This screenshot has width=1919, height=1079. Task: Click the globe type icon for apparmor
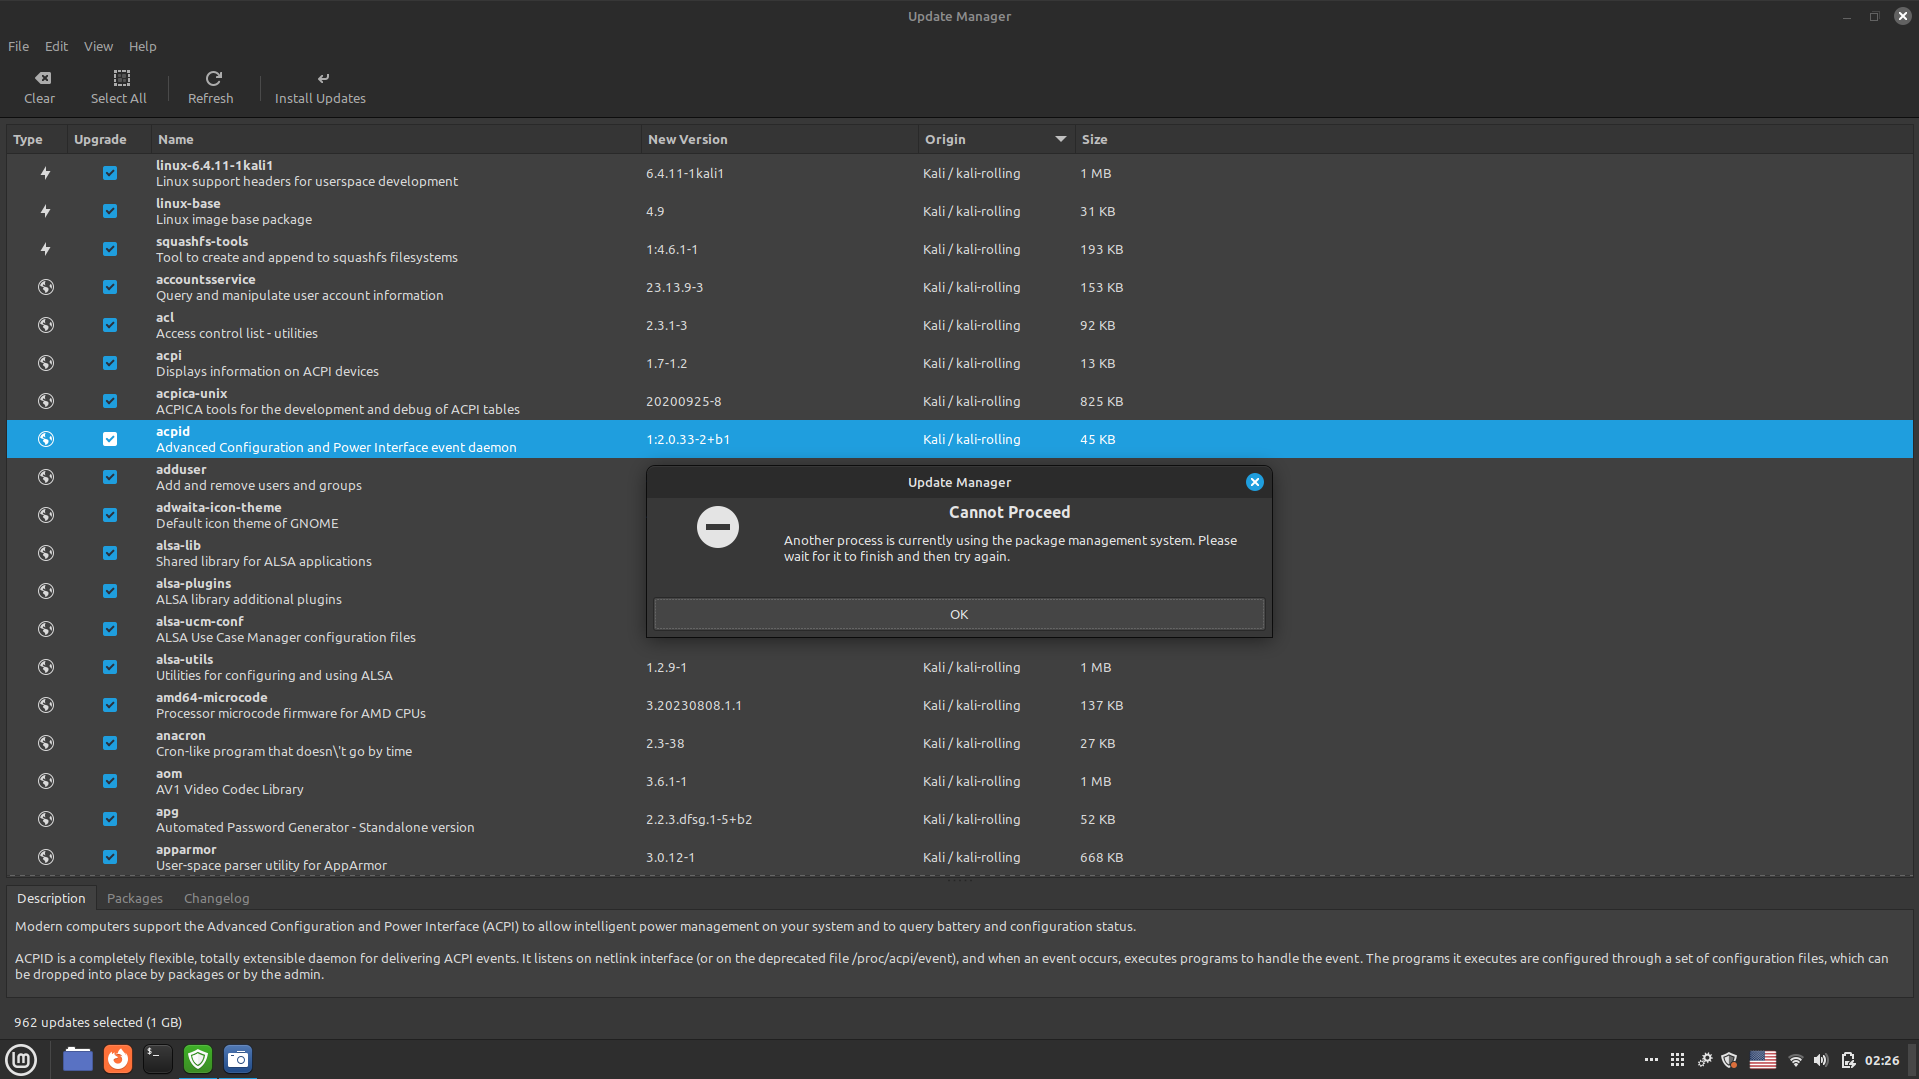(x=46, y=857)
